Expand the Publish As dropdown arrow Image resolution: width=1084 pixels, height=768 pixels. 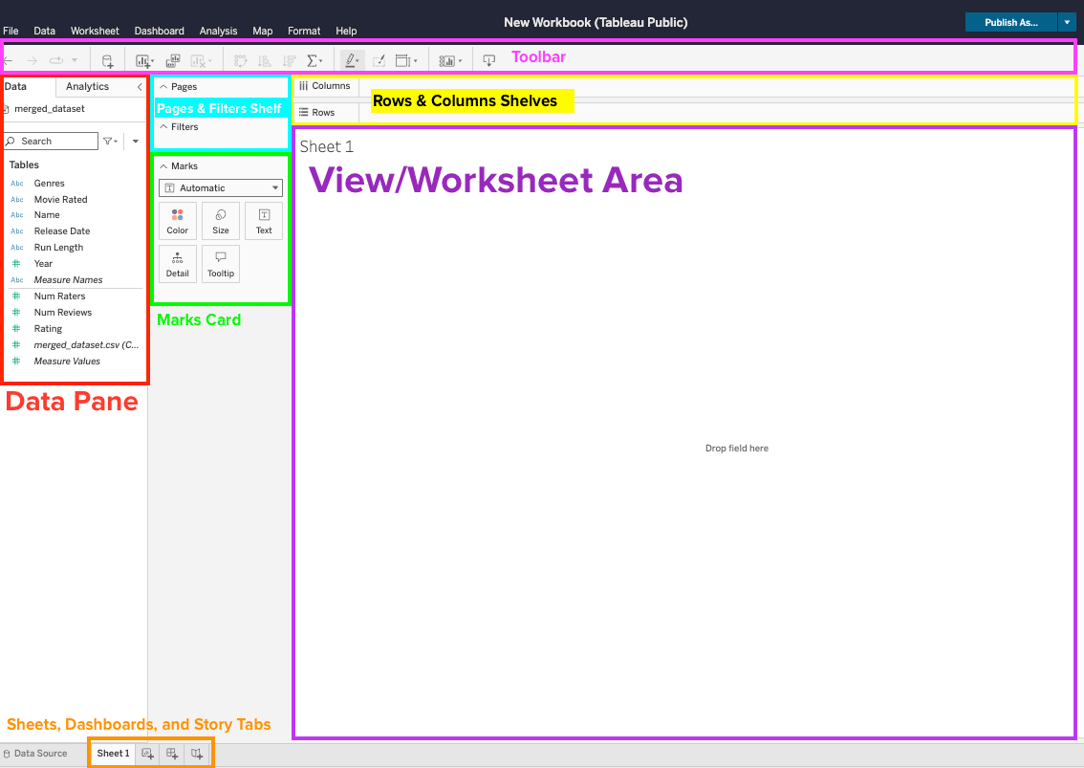(x=1067, y=22)
